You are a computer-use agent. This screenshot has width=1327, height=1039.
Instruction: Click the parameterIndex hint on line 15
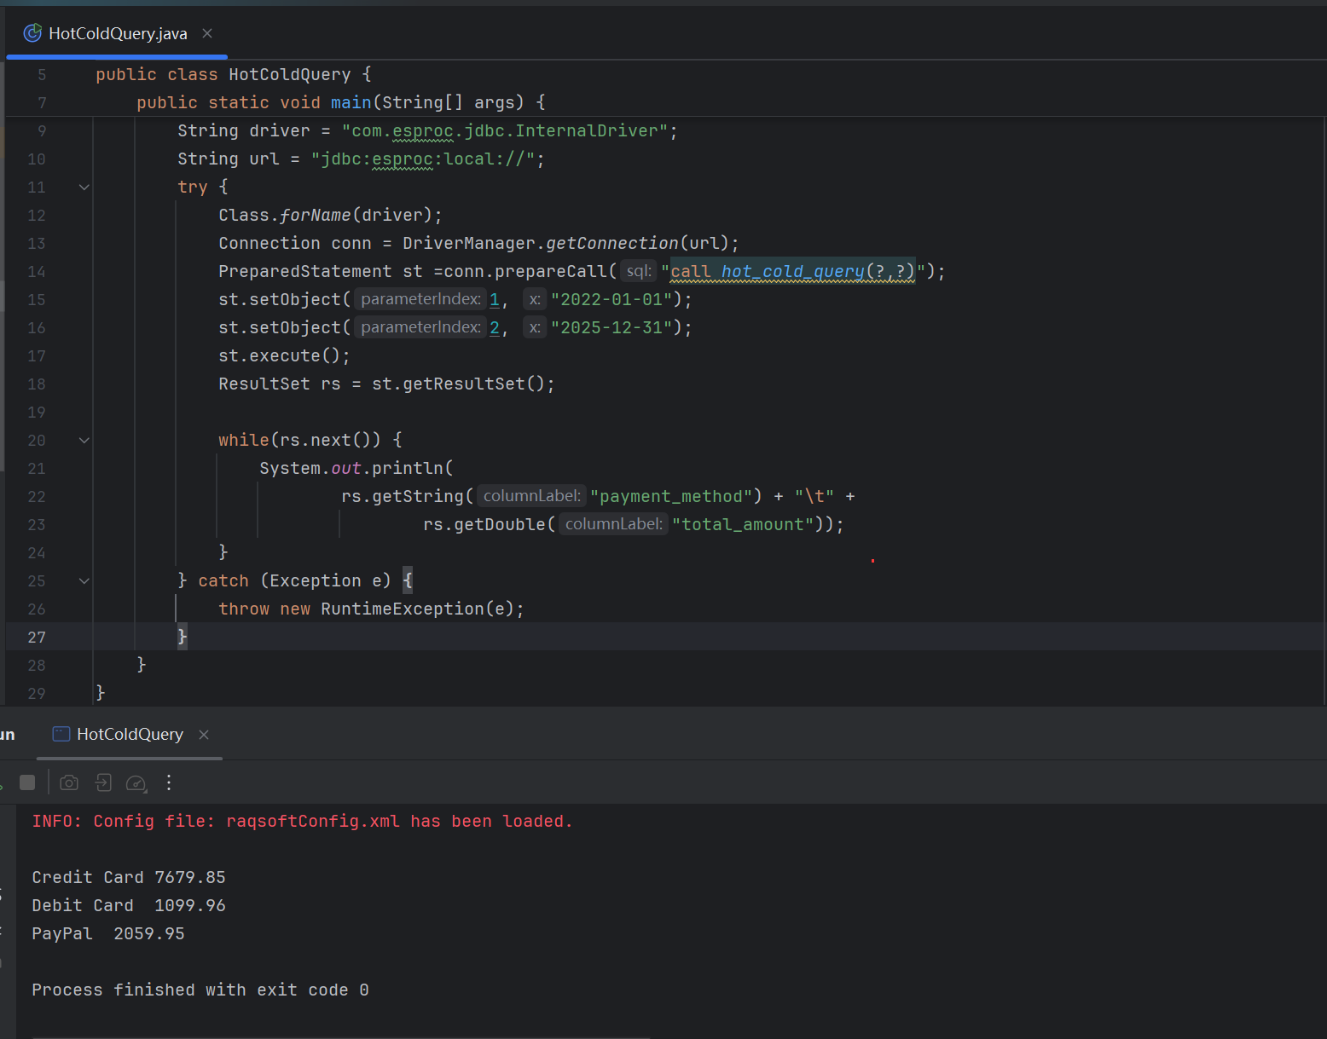tap(420, 299)
